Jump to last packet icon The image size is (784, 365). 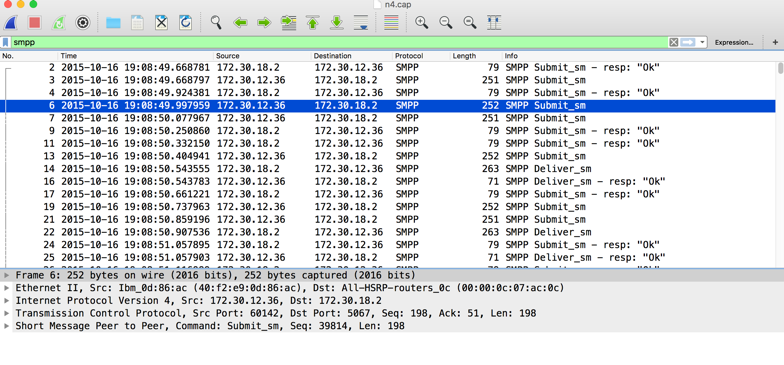pos(337,22)
